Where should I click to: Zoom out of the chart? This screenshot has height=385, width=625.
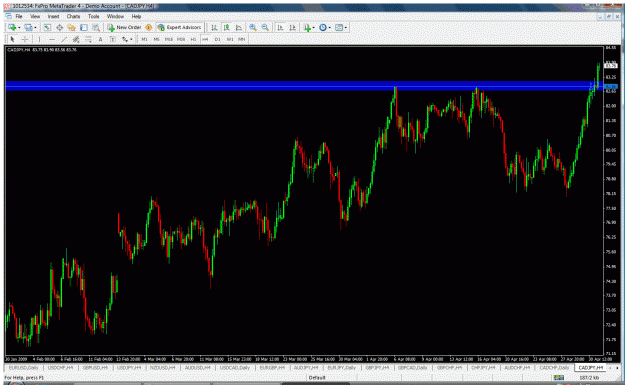(x=265, y=27)
